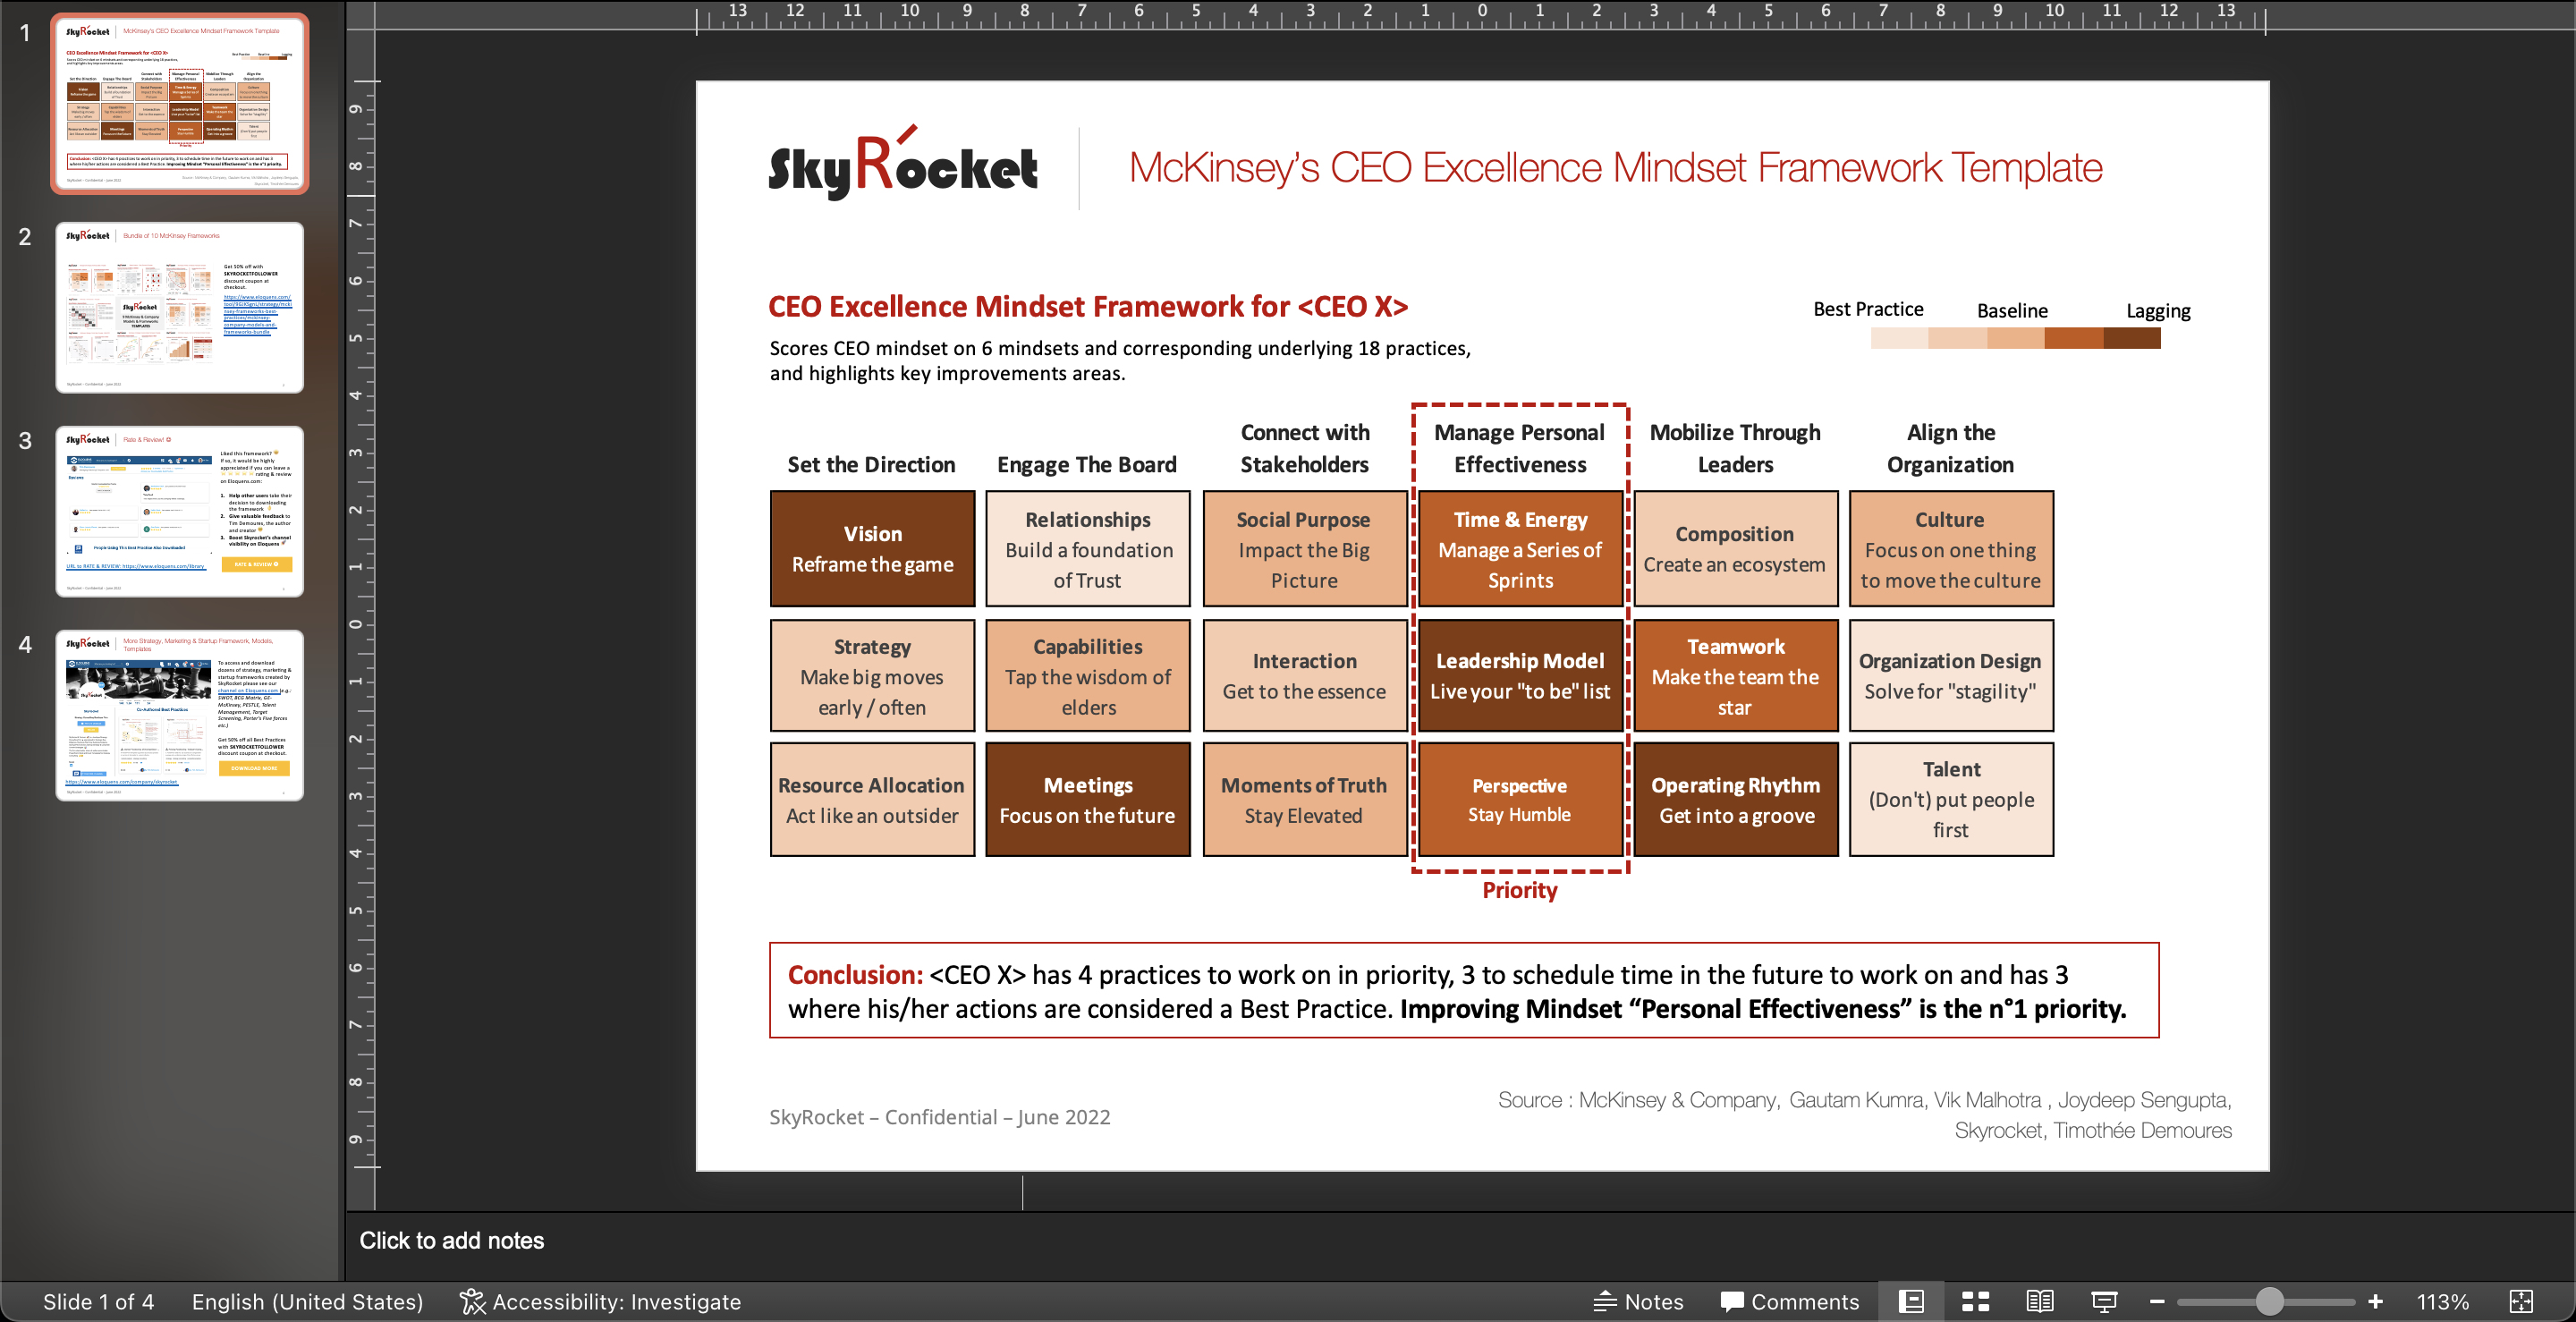Image resolution: width=2576 pixels, height=1322 pixels.
Task: Click the Conclusion text box
Action: 1464,990
